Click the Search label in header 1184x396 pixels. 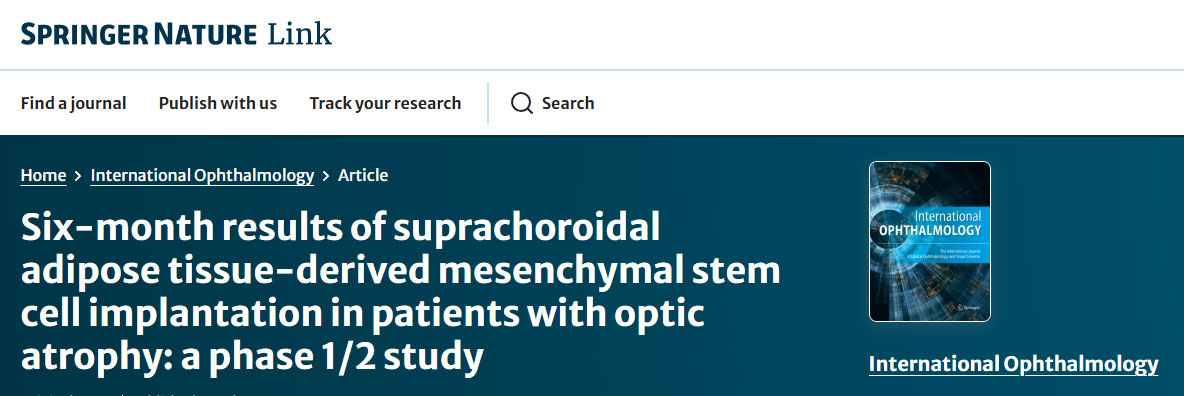point(568,104)
